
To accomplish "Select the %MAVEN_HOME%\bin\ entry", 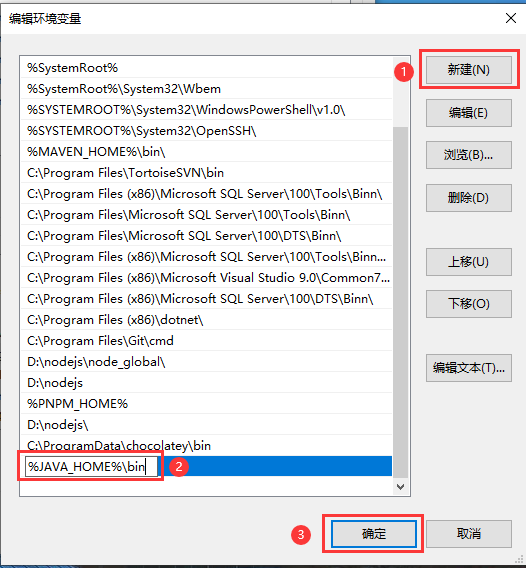I will (206, 152).
